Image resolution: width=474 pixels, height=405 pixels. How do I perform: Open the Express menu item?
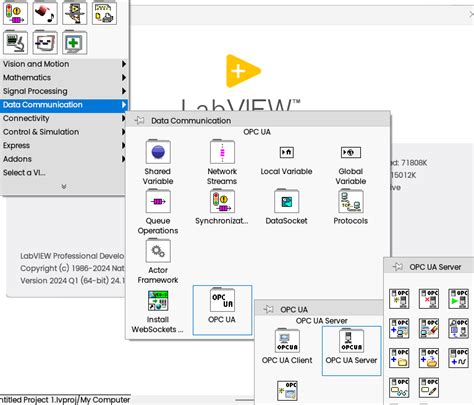click(x=64, y=145)
